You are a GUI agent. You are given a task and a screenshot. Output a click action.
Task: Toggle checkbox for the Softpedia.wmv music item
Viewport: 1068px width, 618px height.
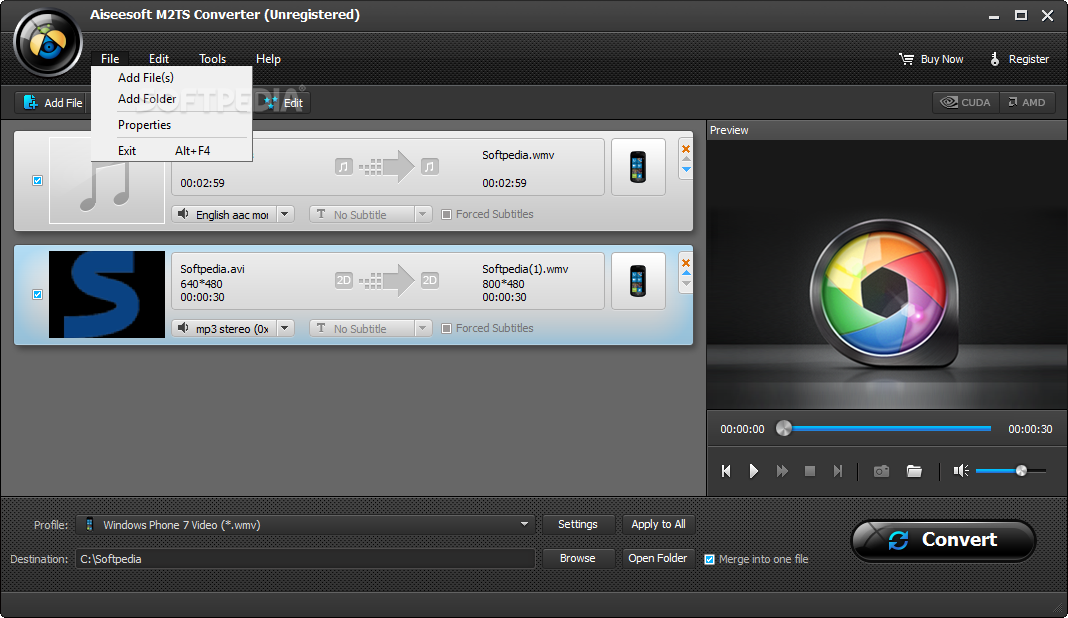click(37, 181)
